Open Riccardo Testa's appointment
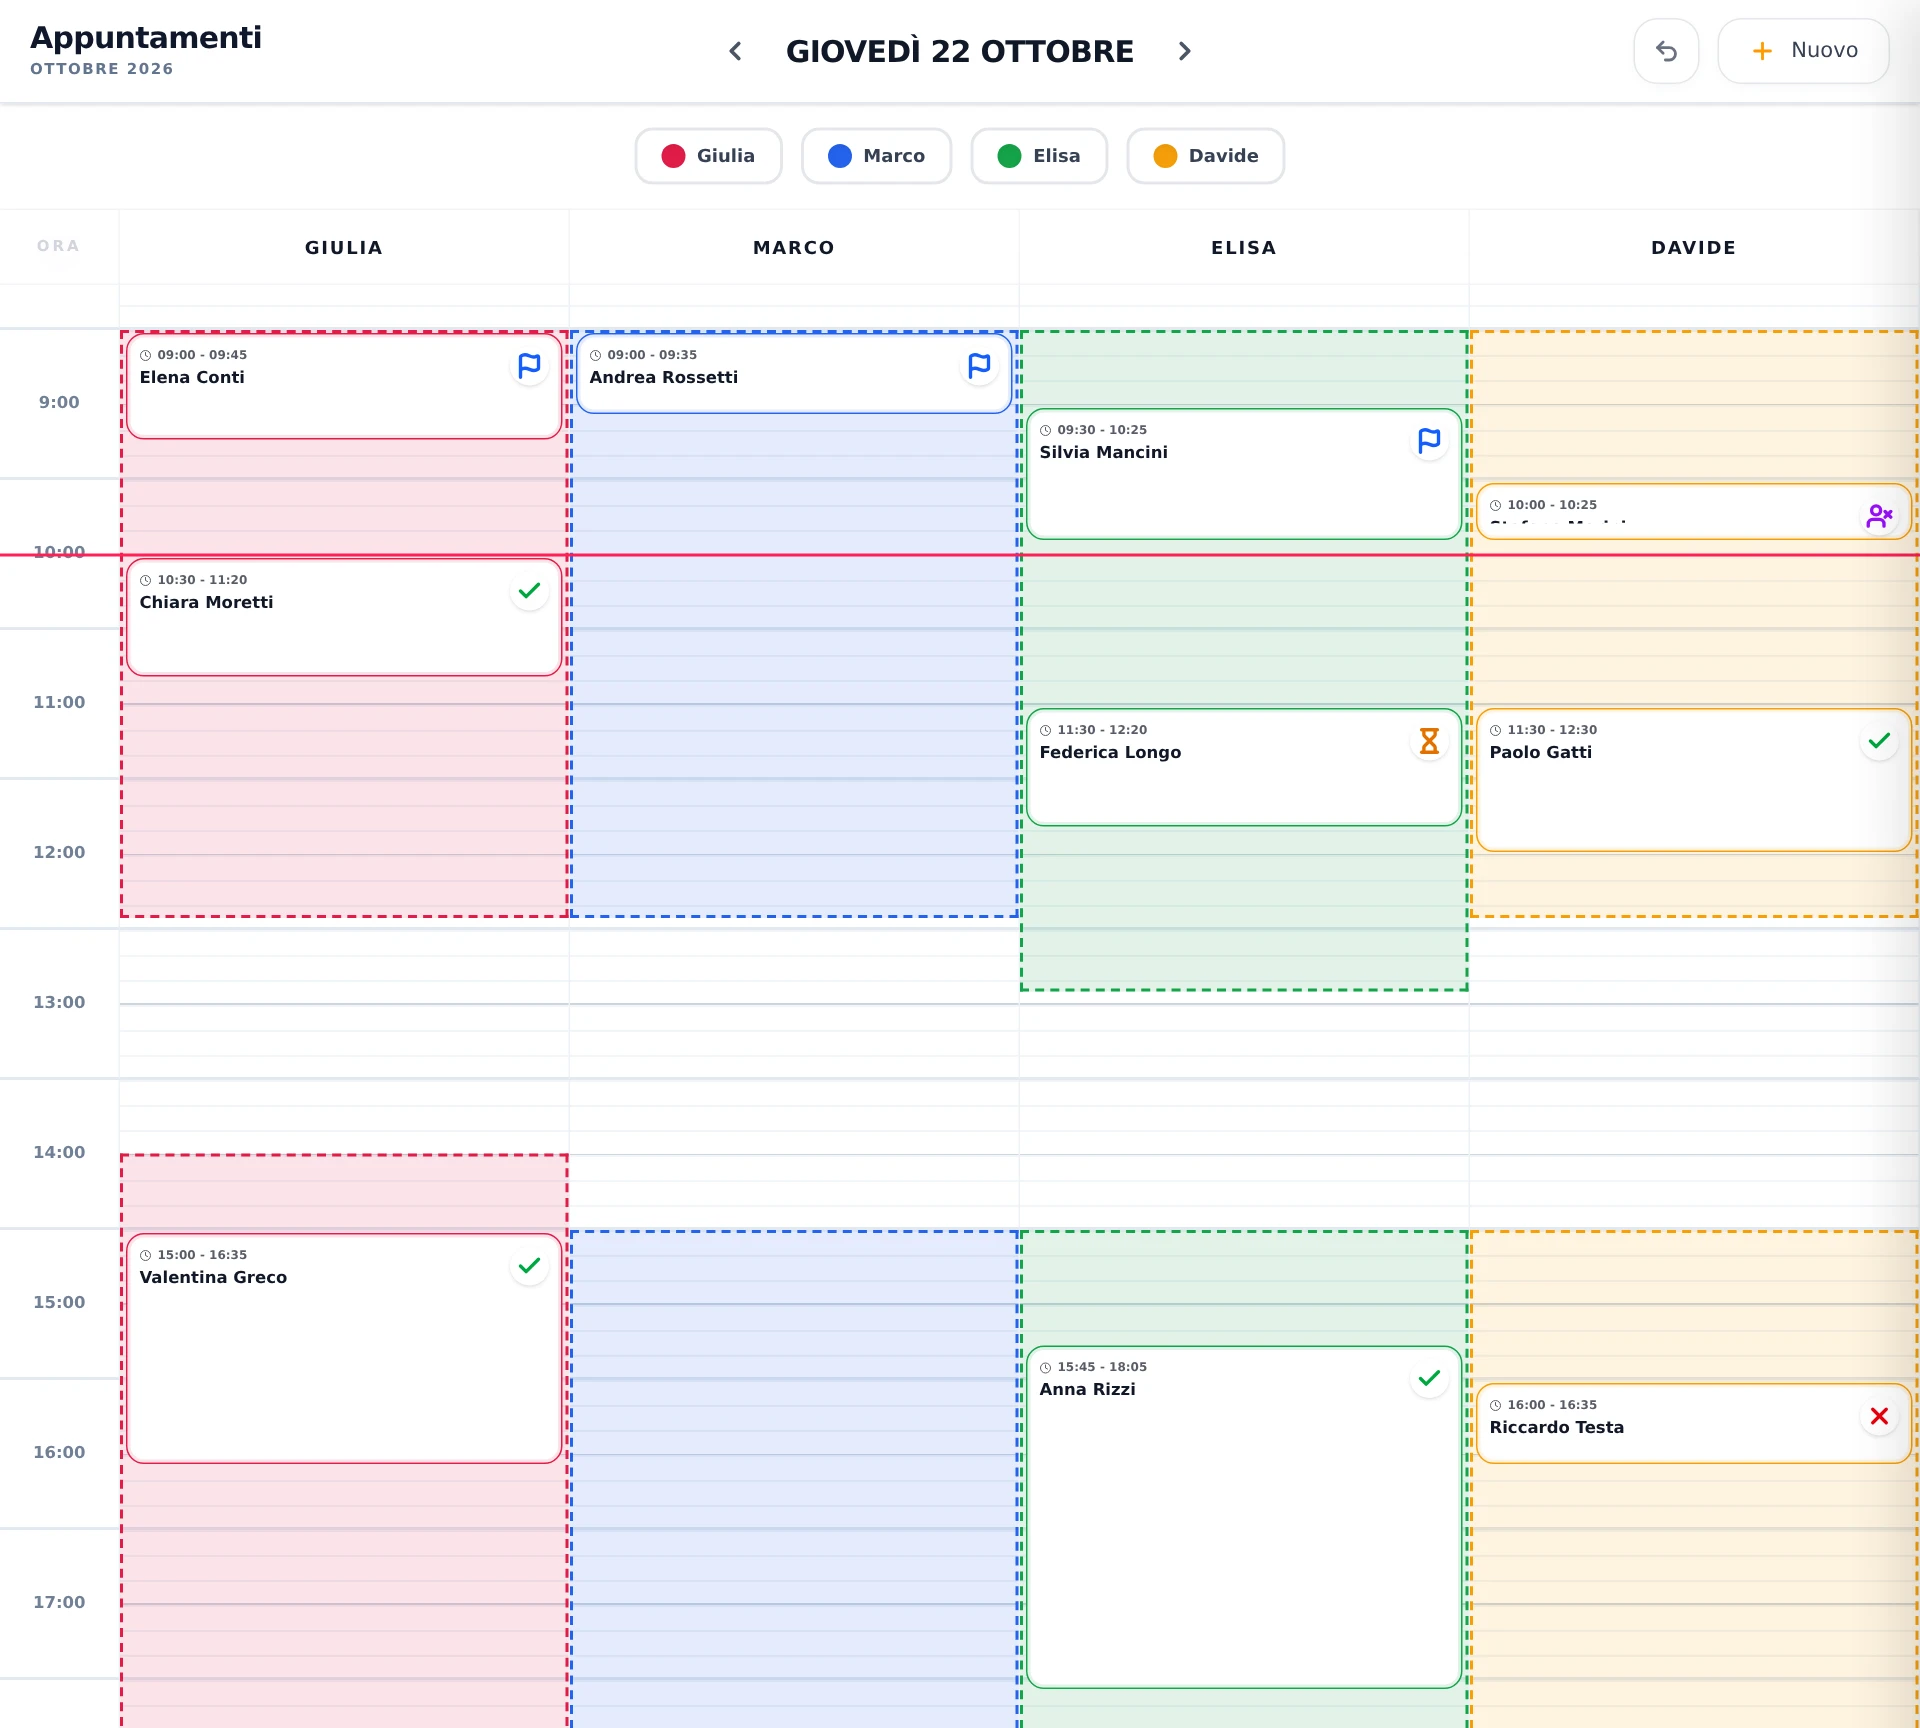Screen dimensions: 1920x1728 coord(1693,1424)
